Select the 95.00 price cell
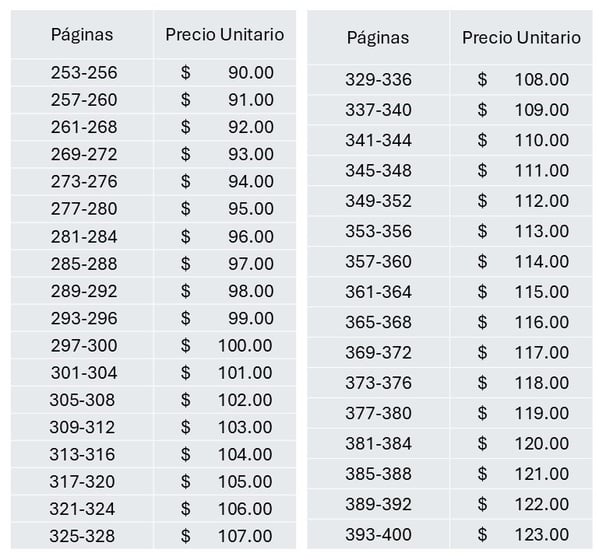The height and width of the screenshot is (560, 606). pos(226,209)
